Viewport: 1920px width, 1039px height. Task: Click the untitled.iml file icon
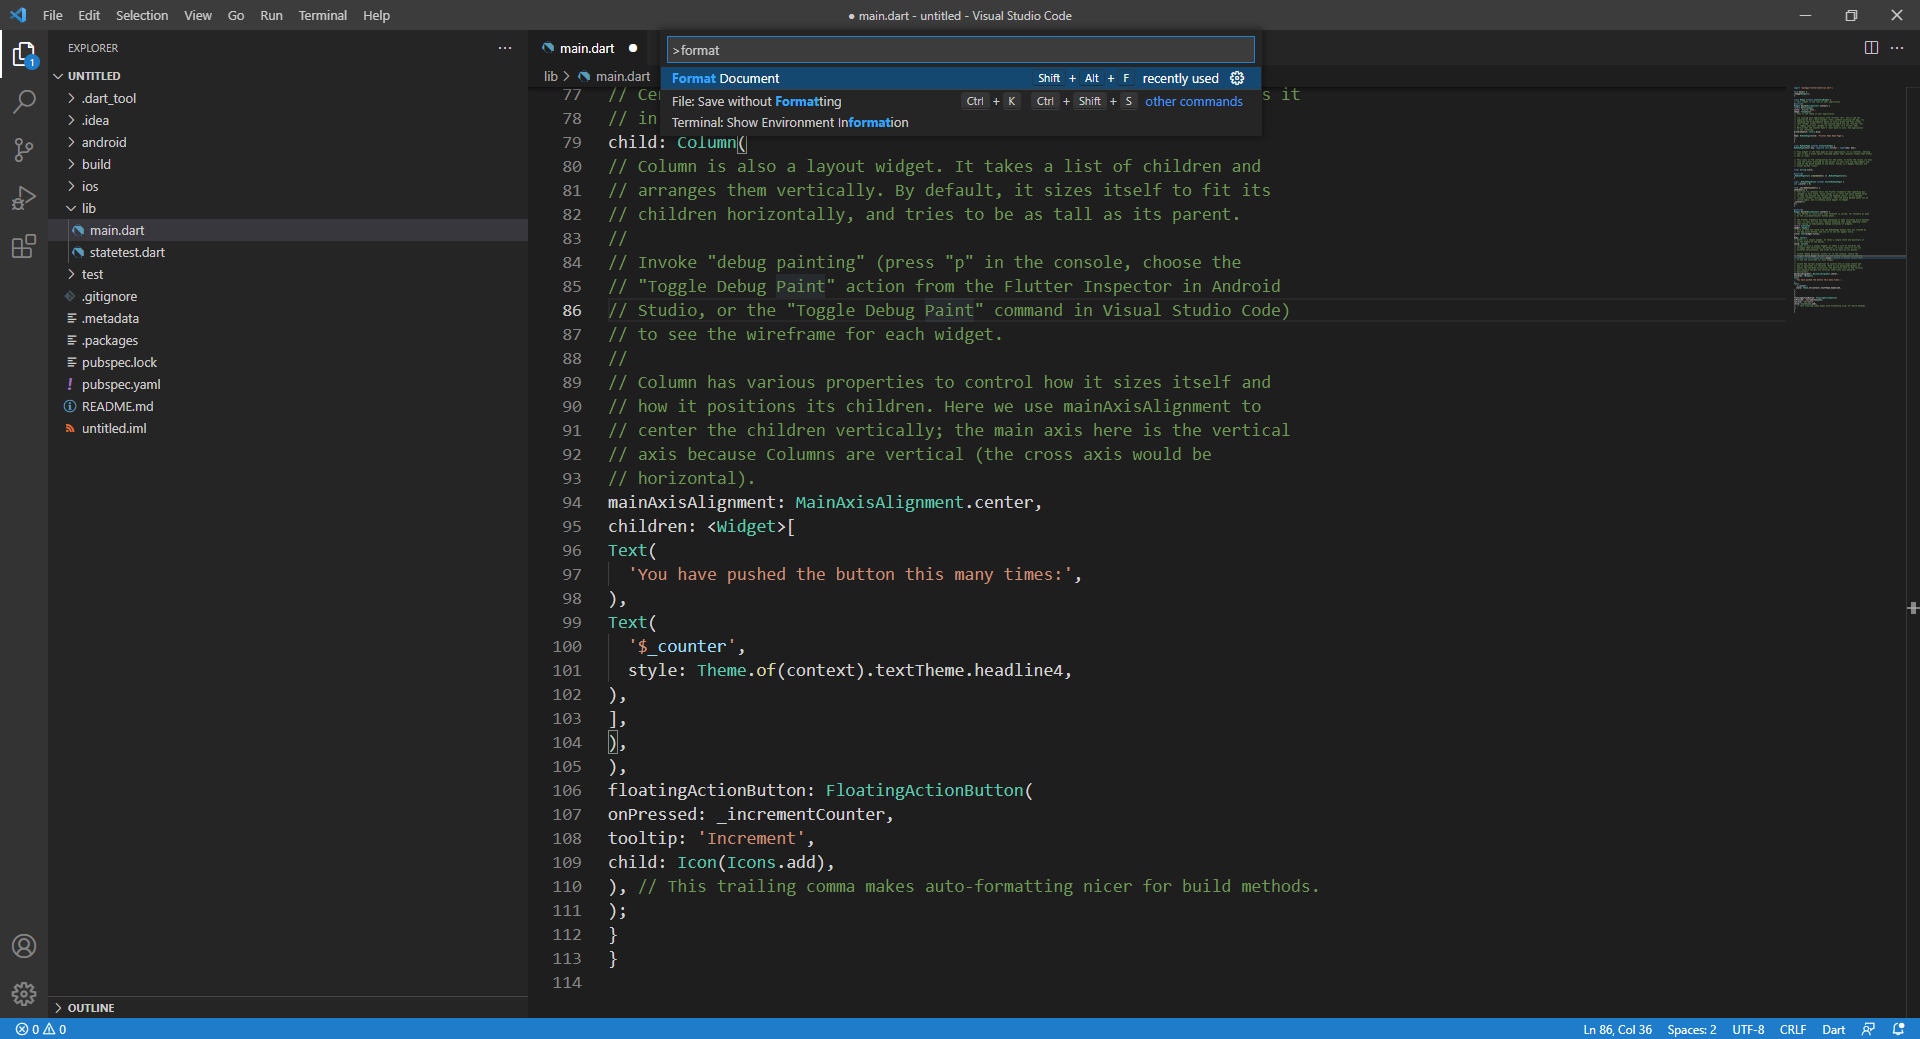click(70, 428)
